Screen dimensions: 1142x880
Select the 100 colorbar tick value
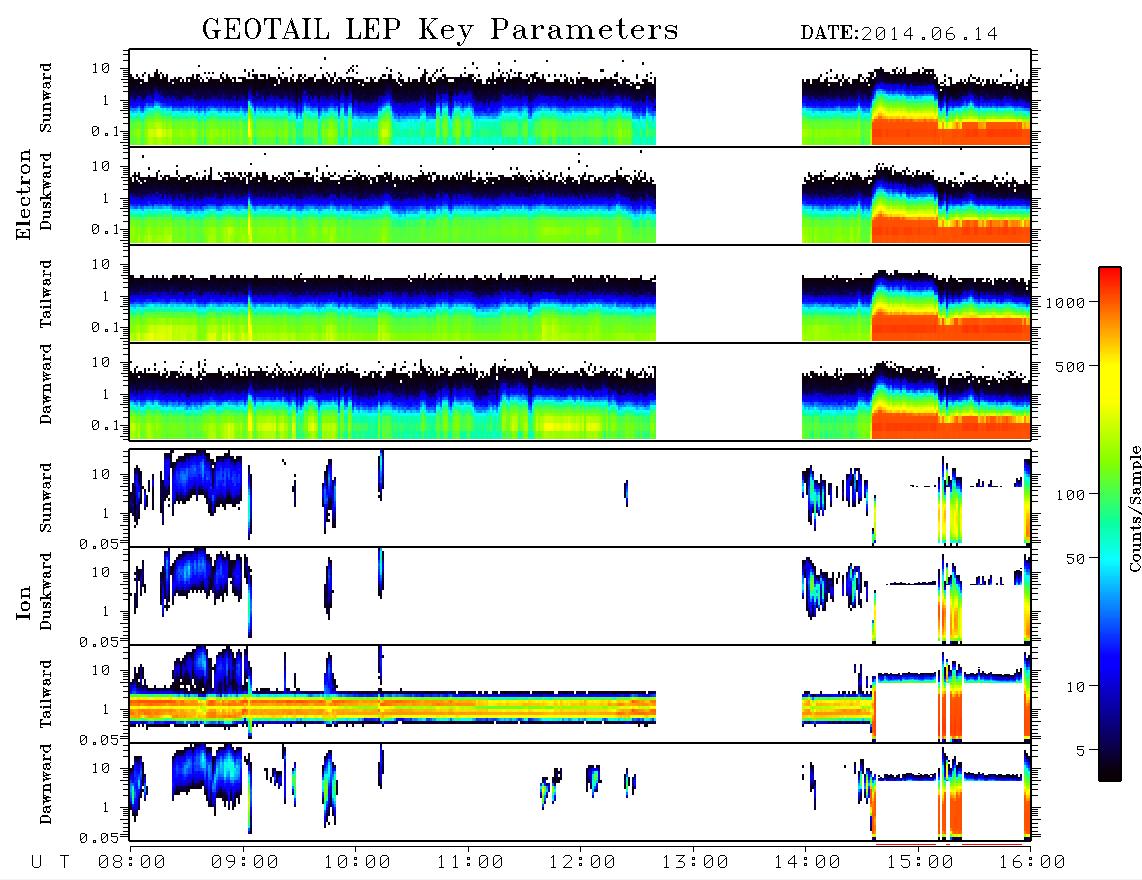1071,495
